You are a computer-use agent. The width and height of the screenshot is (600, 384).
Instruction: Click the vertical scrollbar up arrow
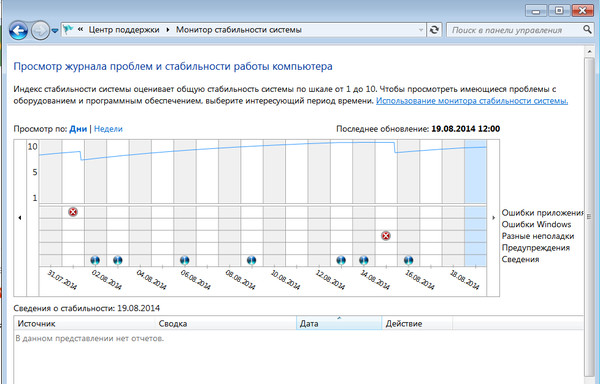point(589,51)
